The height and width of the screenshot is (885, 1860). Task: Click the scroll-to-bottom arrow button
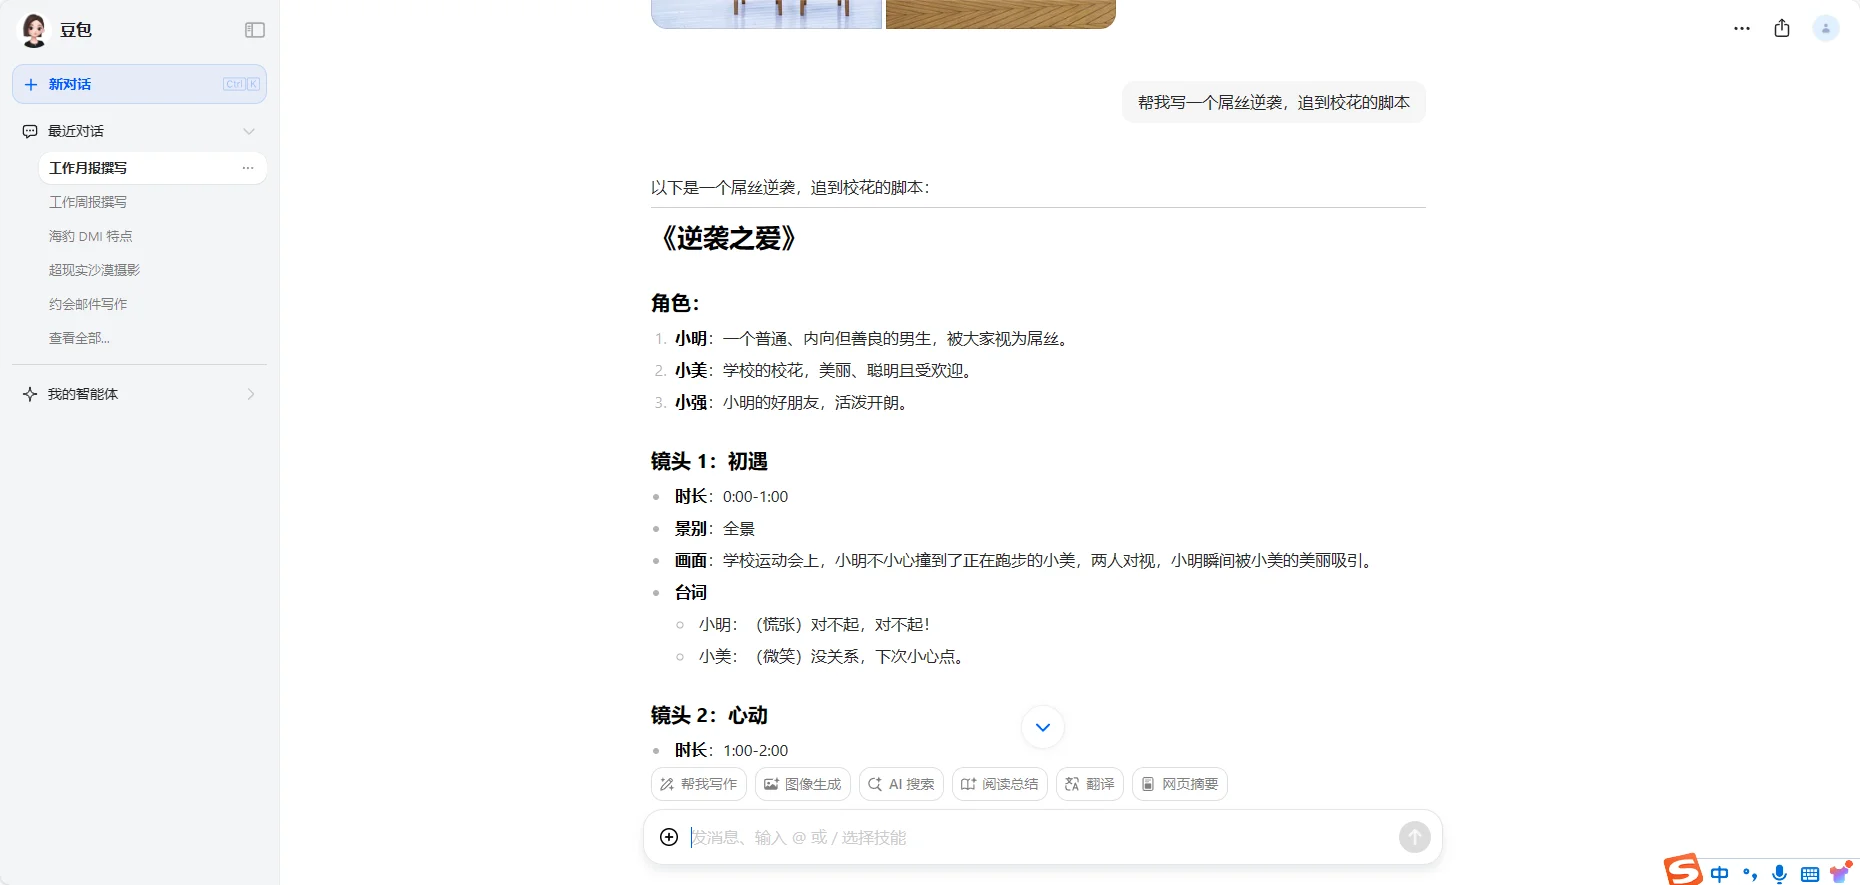pyautogui.click(x=1043, y=727)
